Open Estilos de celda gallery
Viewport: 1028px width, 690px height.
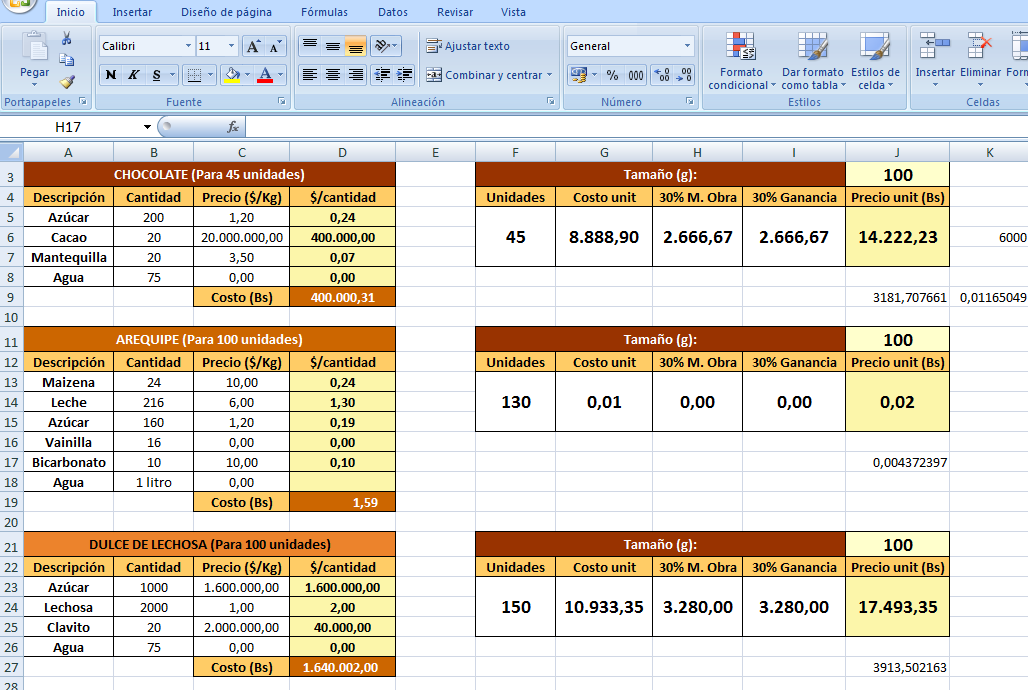pyautogui.click(x=875, y=60)
